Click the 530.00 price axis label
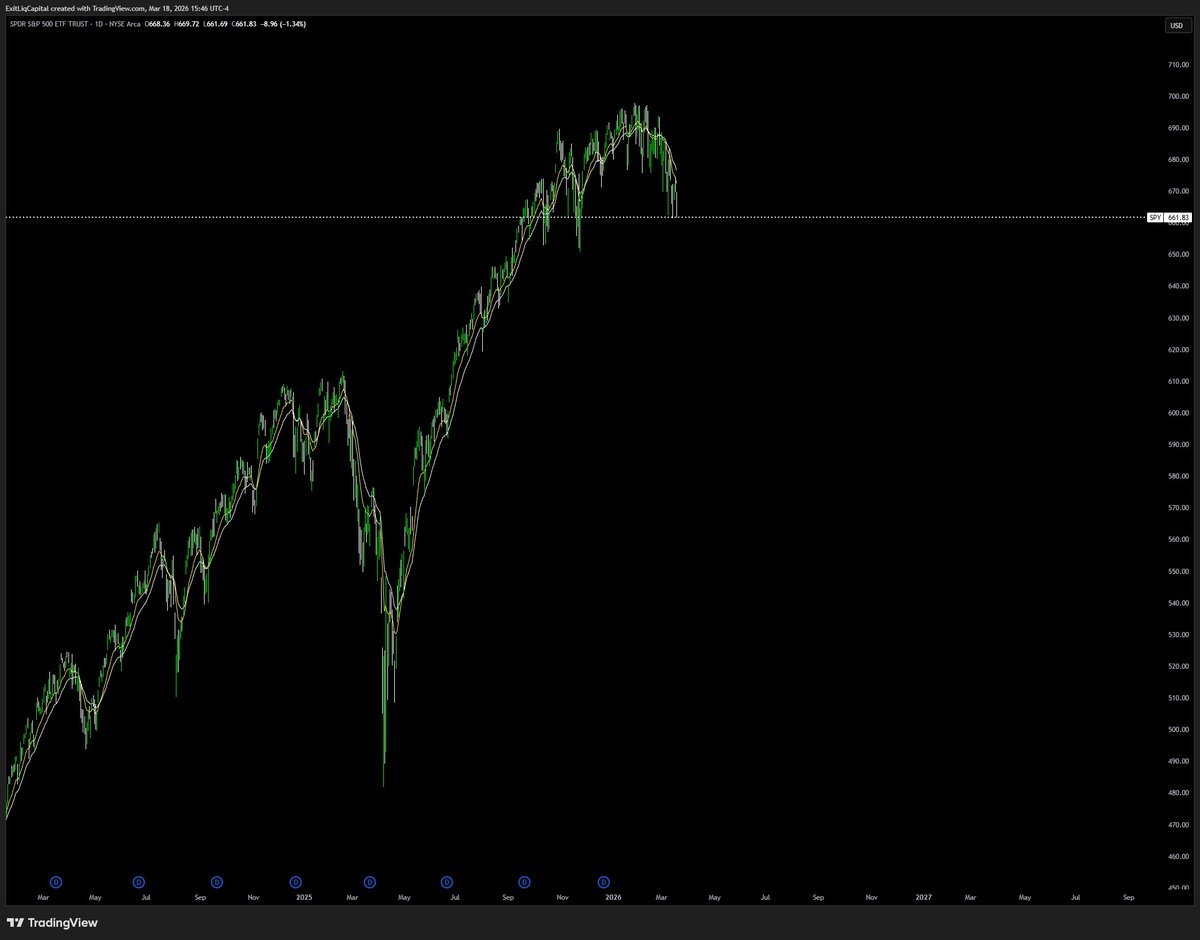Screen dimensions: 1200x940 [x=1177, y=635]
